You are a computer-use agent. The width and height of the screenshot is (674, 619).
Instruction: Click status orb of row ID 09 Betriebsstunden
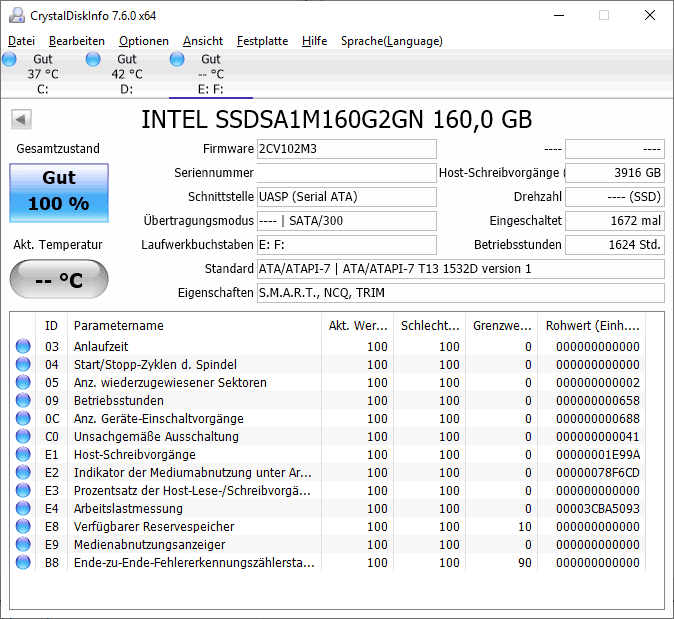coord(23,400)
